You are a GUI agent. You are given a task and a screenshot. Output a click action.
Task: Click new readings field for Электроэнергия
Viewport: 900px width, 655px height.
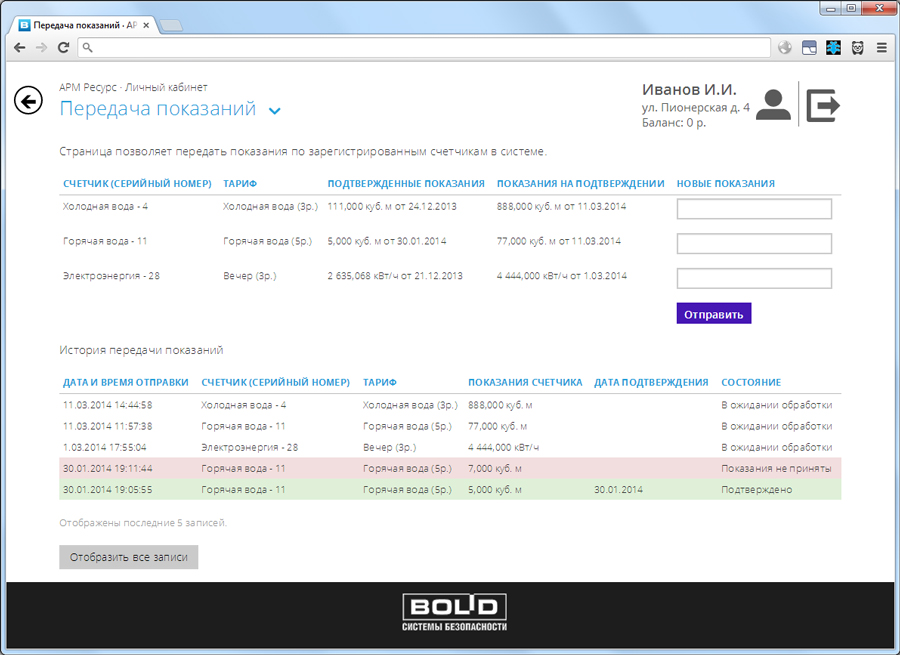point(754,278)
